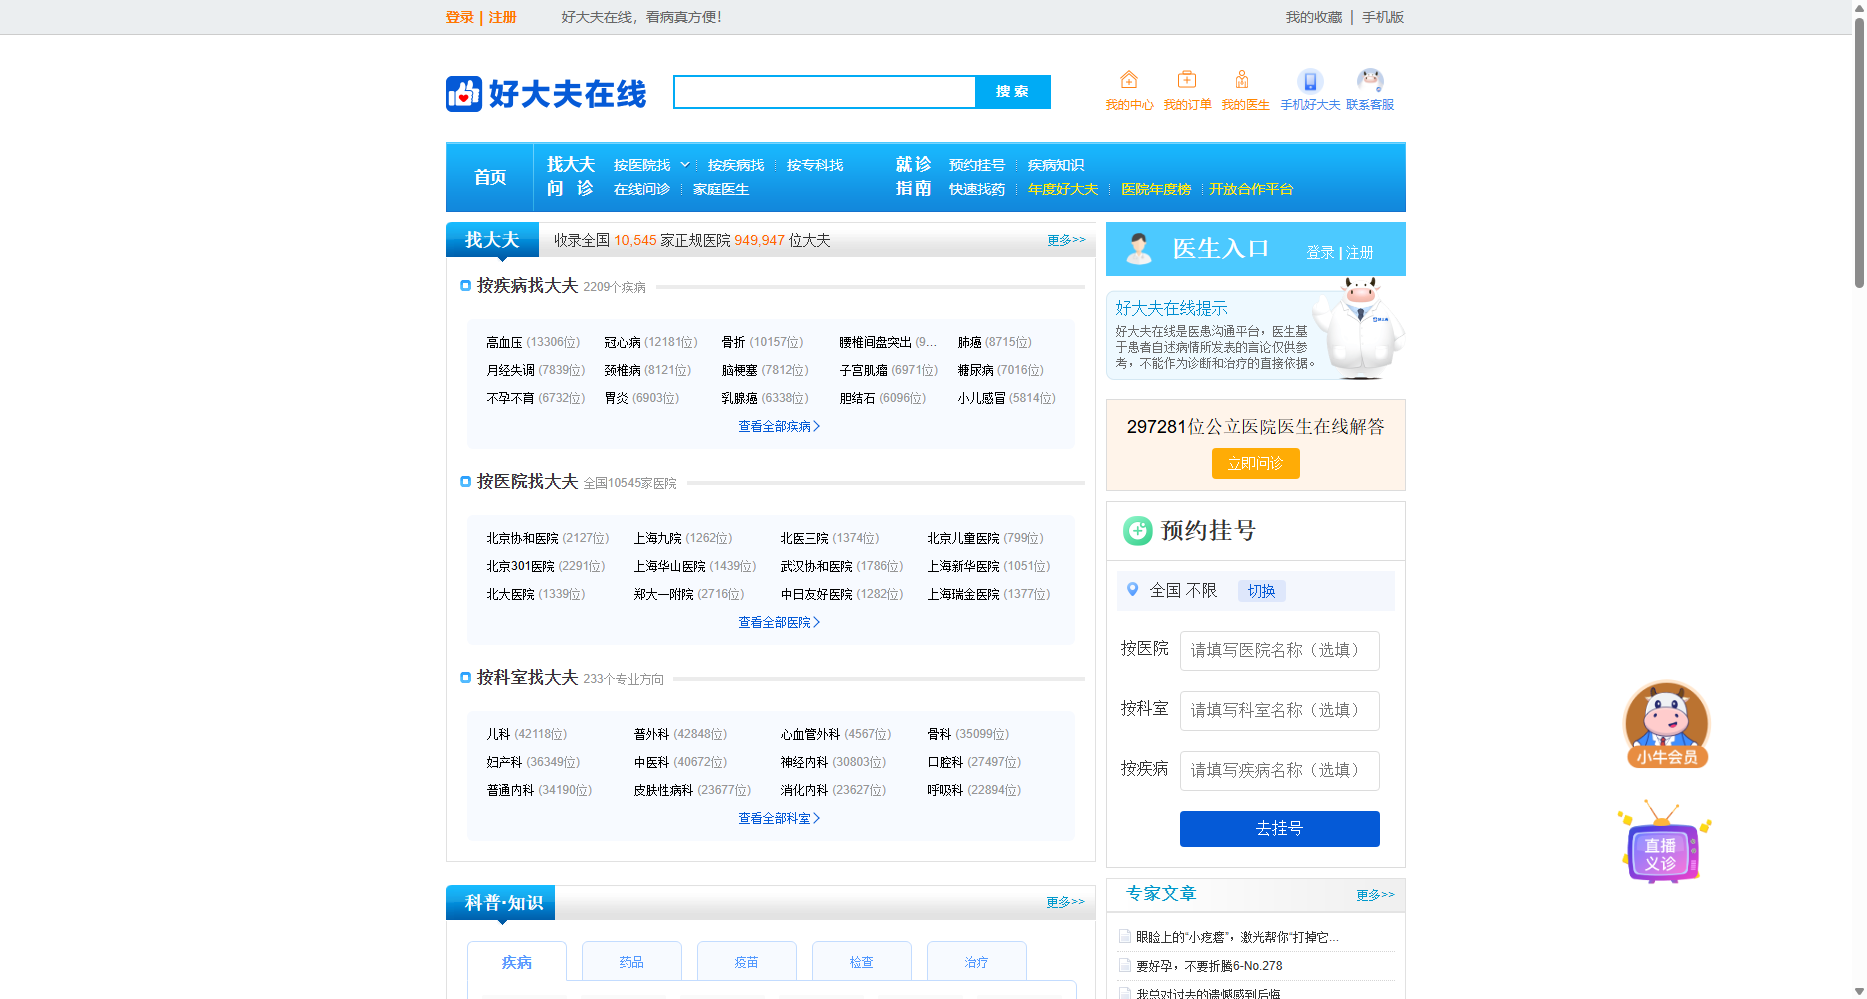Open the 直播义诊 floating TV icon
The image size is (1867, 999).
[1664, 842]
